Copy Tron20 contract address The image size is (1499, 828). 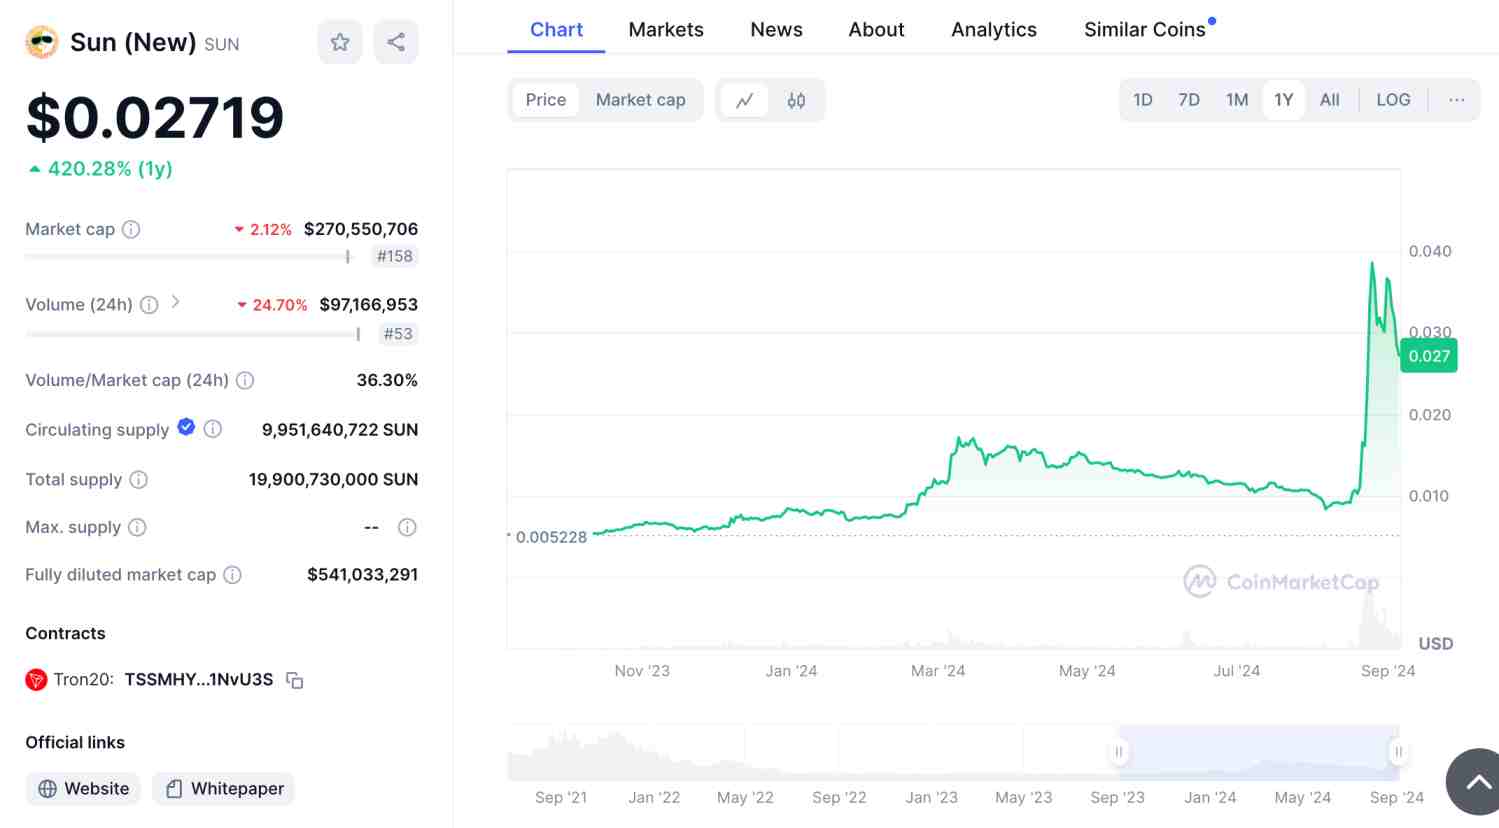click(x=295, y=680)
